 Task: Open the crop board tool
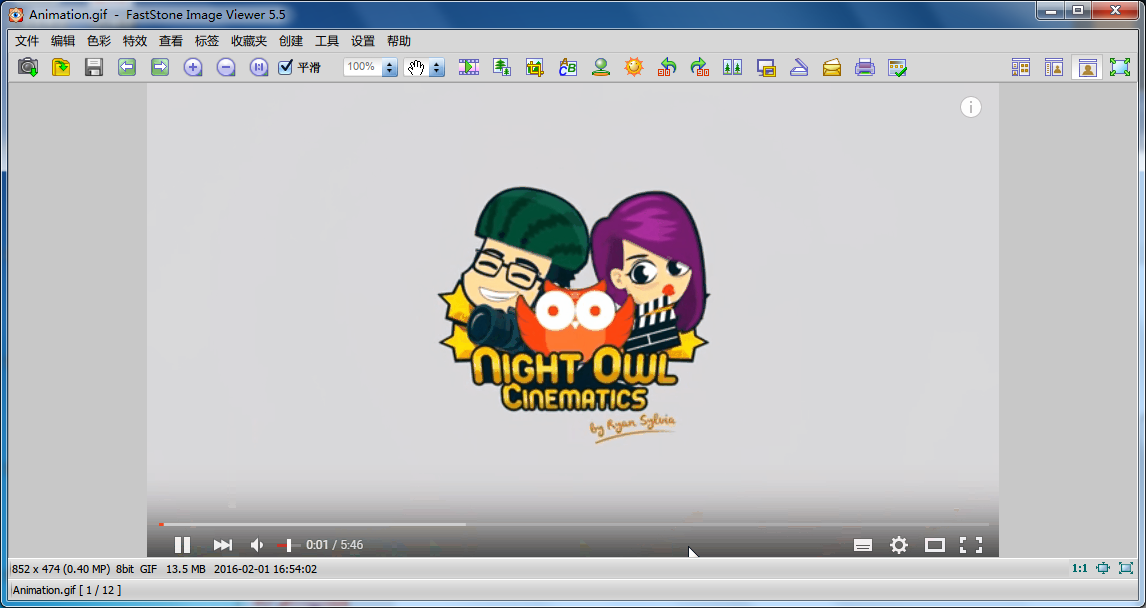point(535,67)
